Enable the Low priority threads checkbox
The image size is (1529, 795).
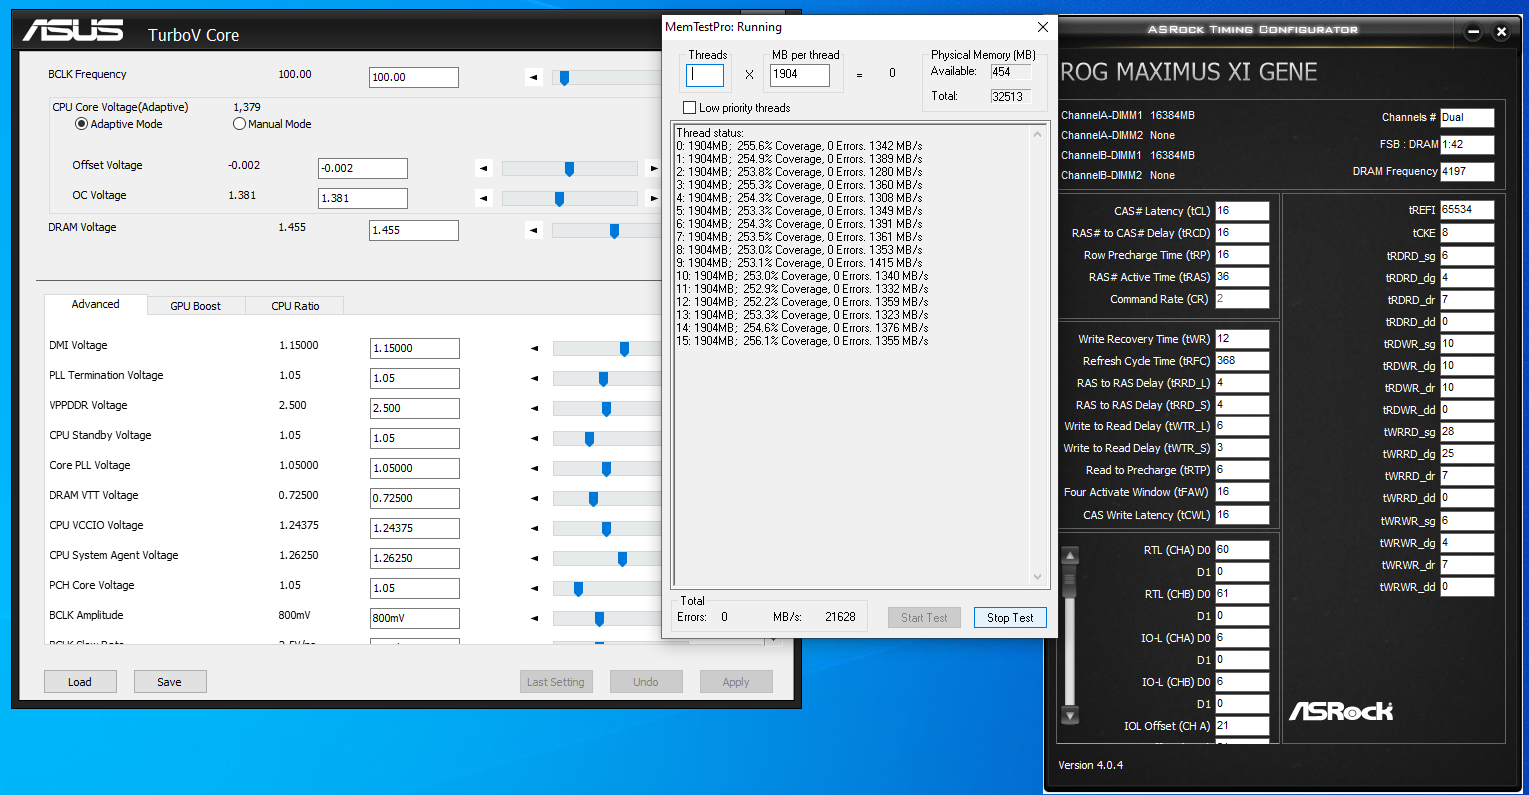tap(689, 108)
